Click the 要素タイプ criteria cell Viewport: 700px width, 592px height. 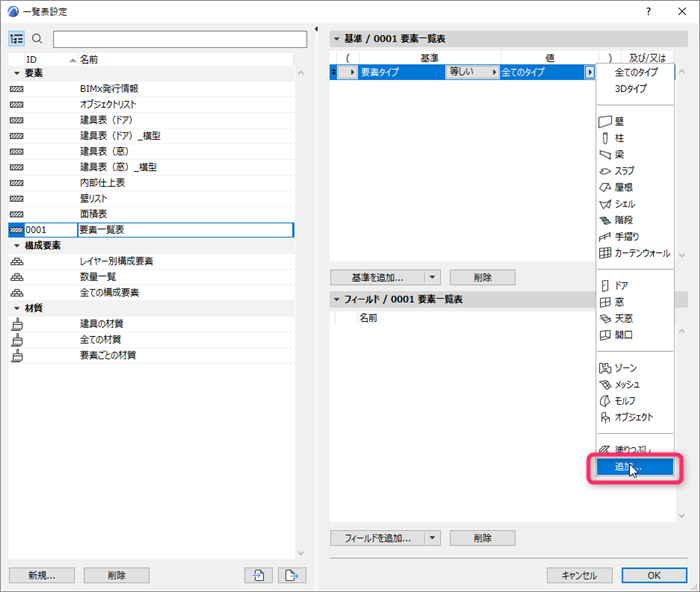pos(402,72)
